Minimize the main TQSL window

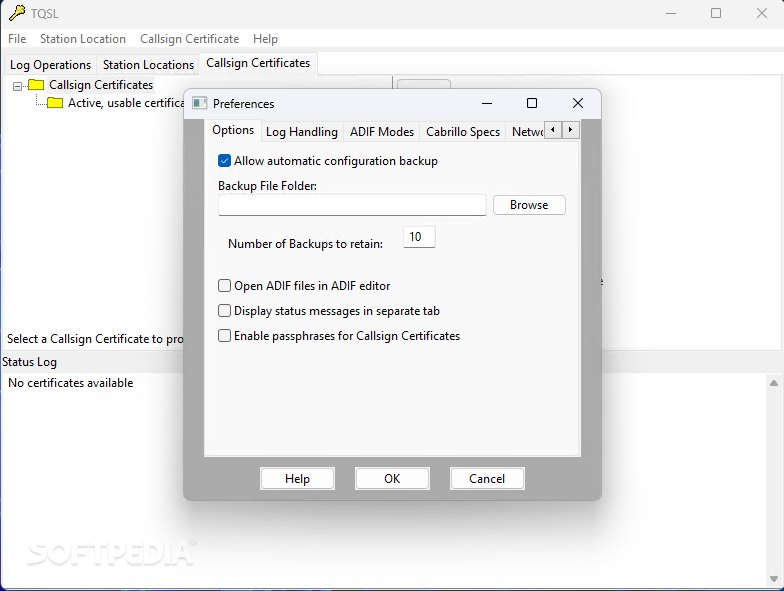(x=671, y=13)
